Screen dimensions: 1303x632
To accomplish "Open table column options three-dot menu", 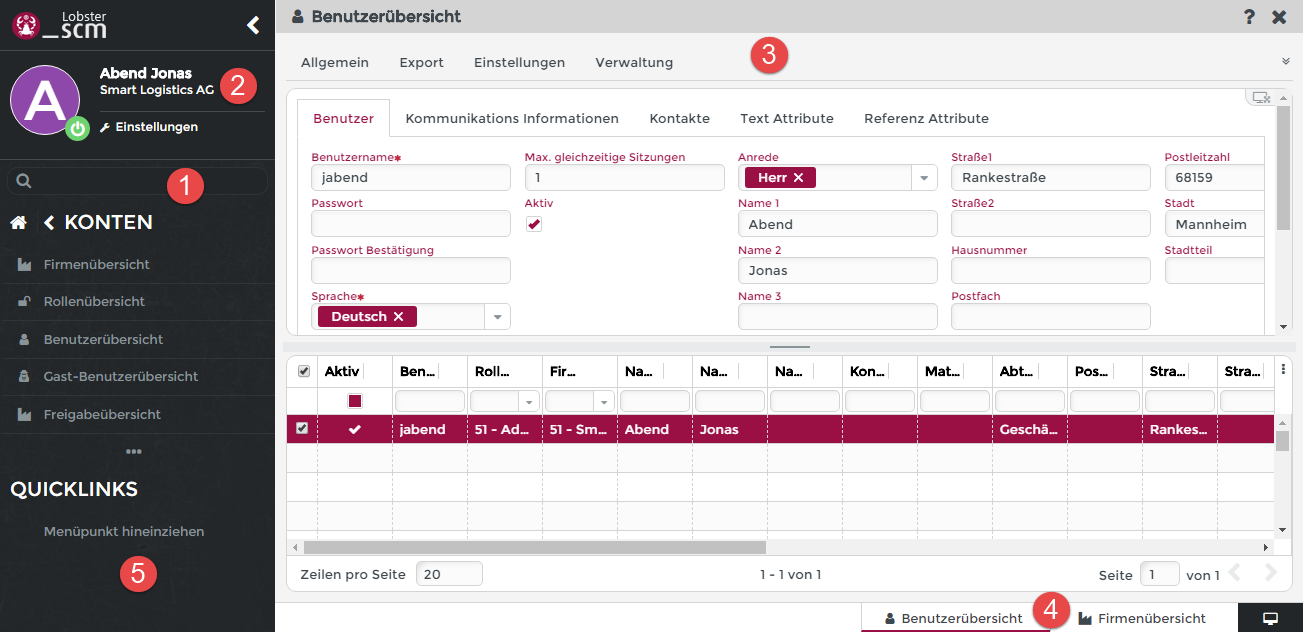I will (1283, 369).
